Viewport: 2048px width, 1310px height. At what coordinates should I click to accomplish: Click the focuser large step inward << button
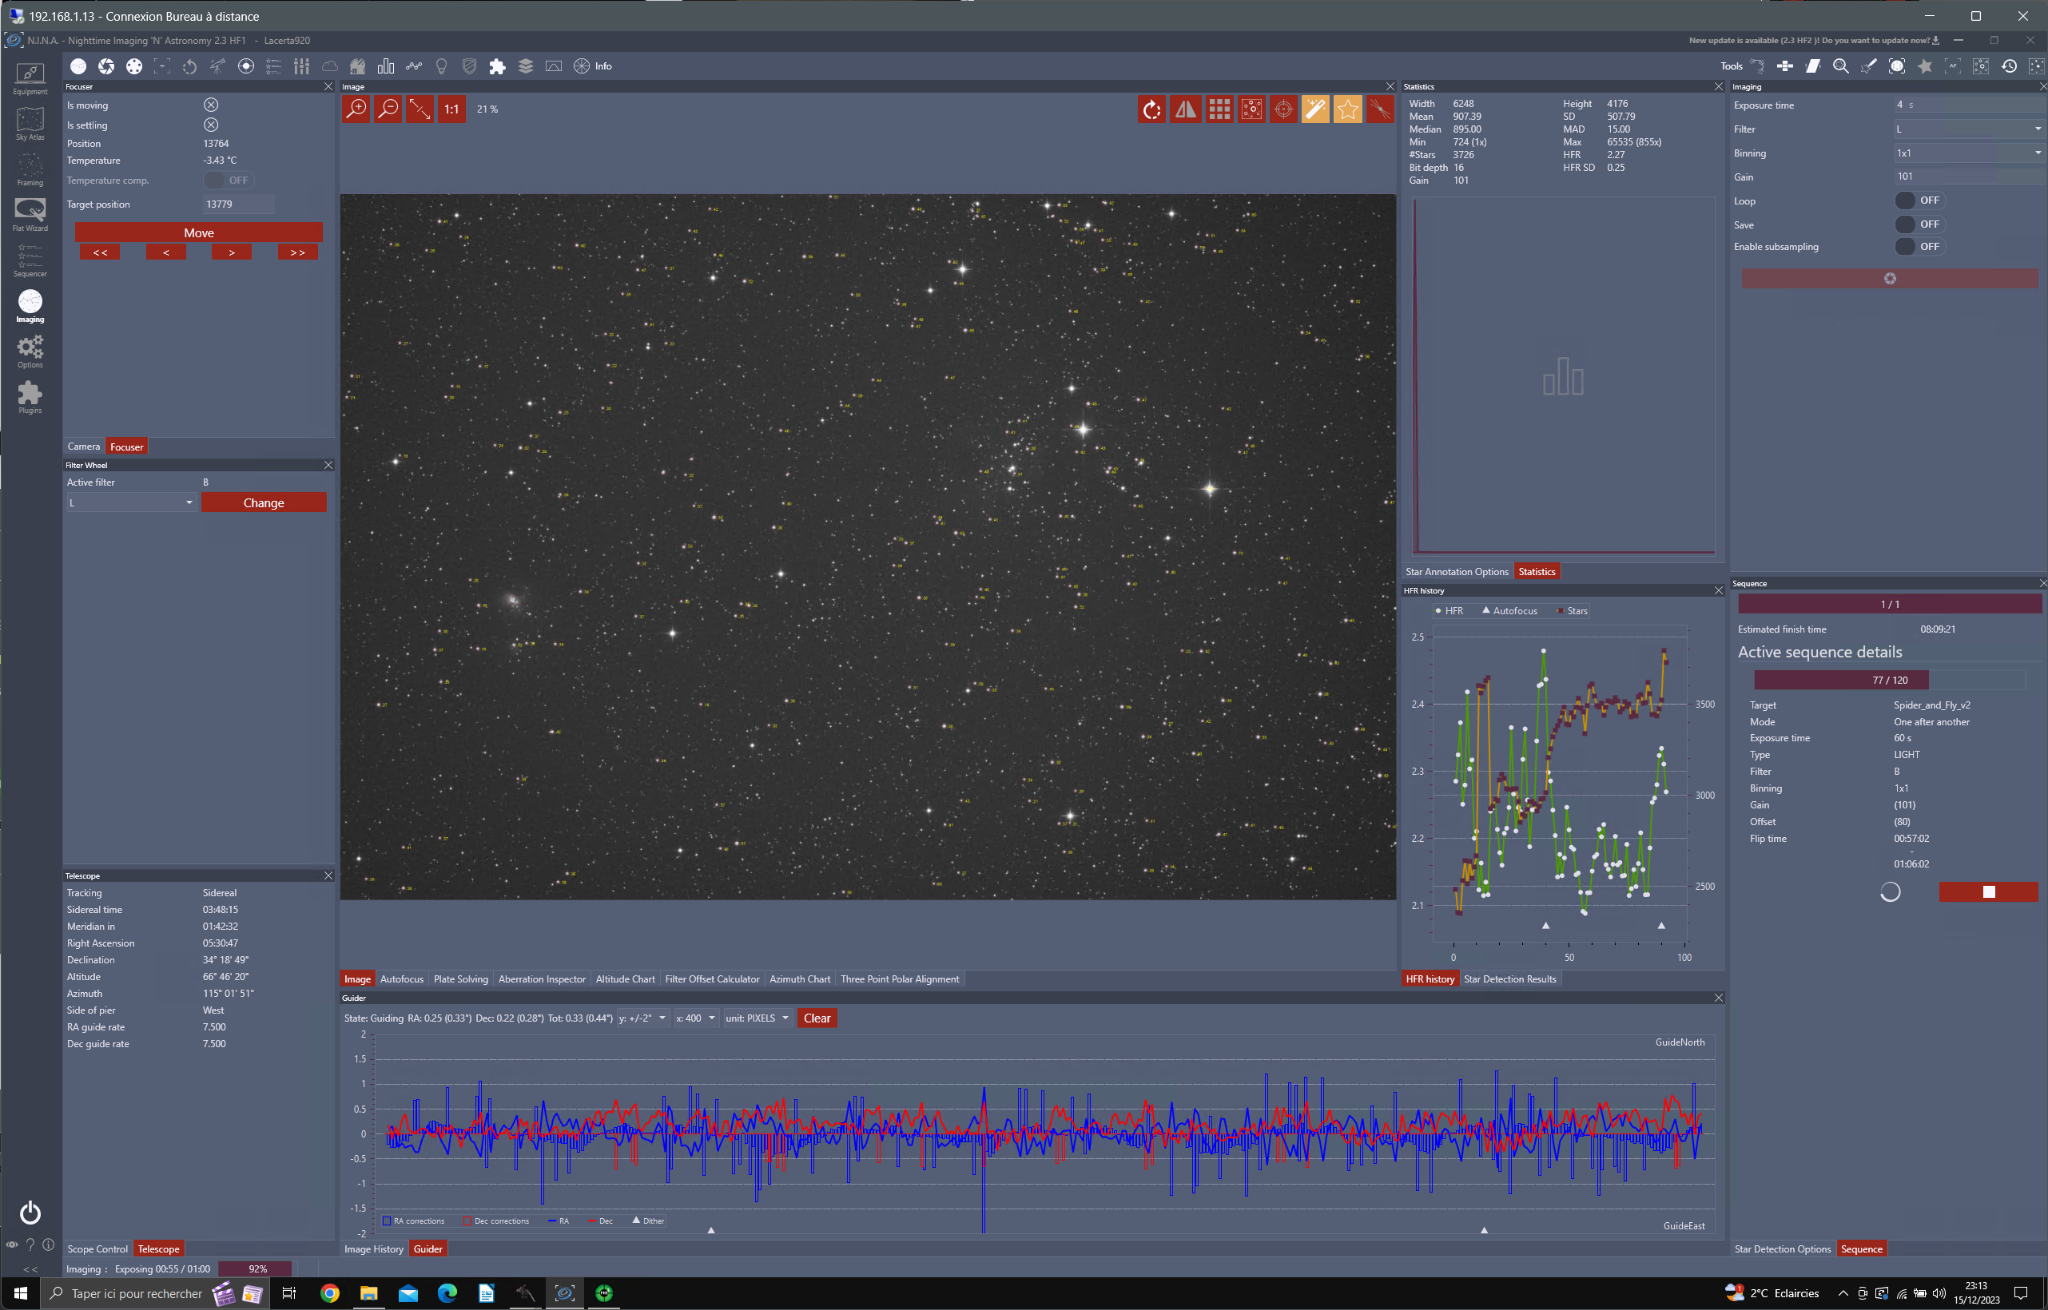(100, 252)
